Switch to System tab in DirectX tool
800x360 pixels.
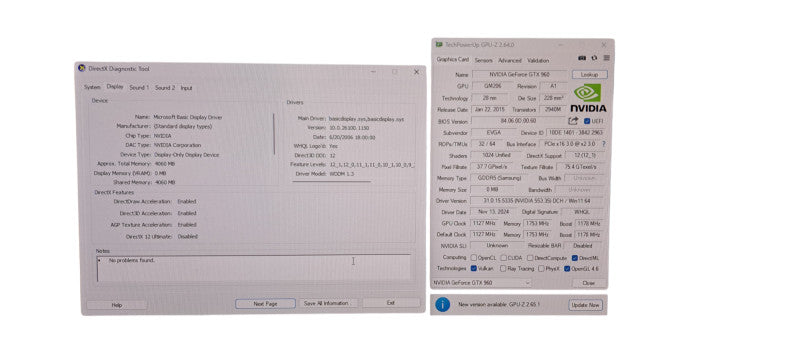92,87
